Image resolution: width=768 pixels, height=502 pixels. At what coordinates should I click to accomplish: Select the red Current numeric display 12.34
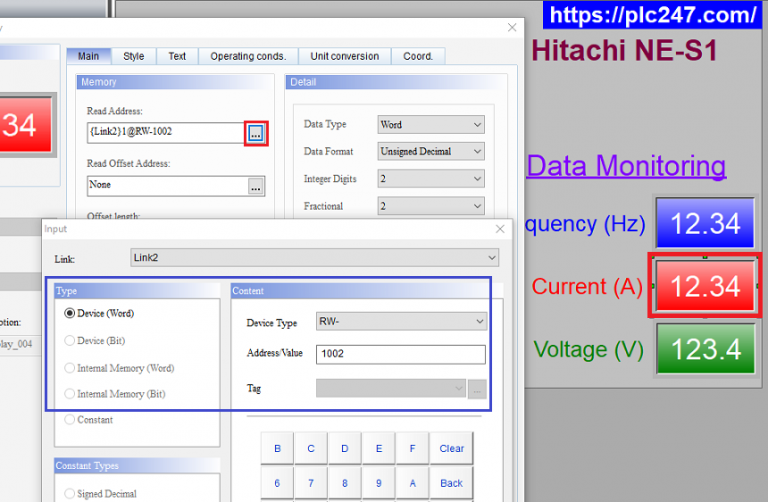pyautogui.click(x=705, y=286)
